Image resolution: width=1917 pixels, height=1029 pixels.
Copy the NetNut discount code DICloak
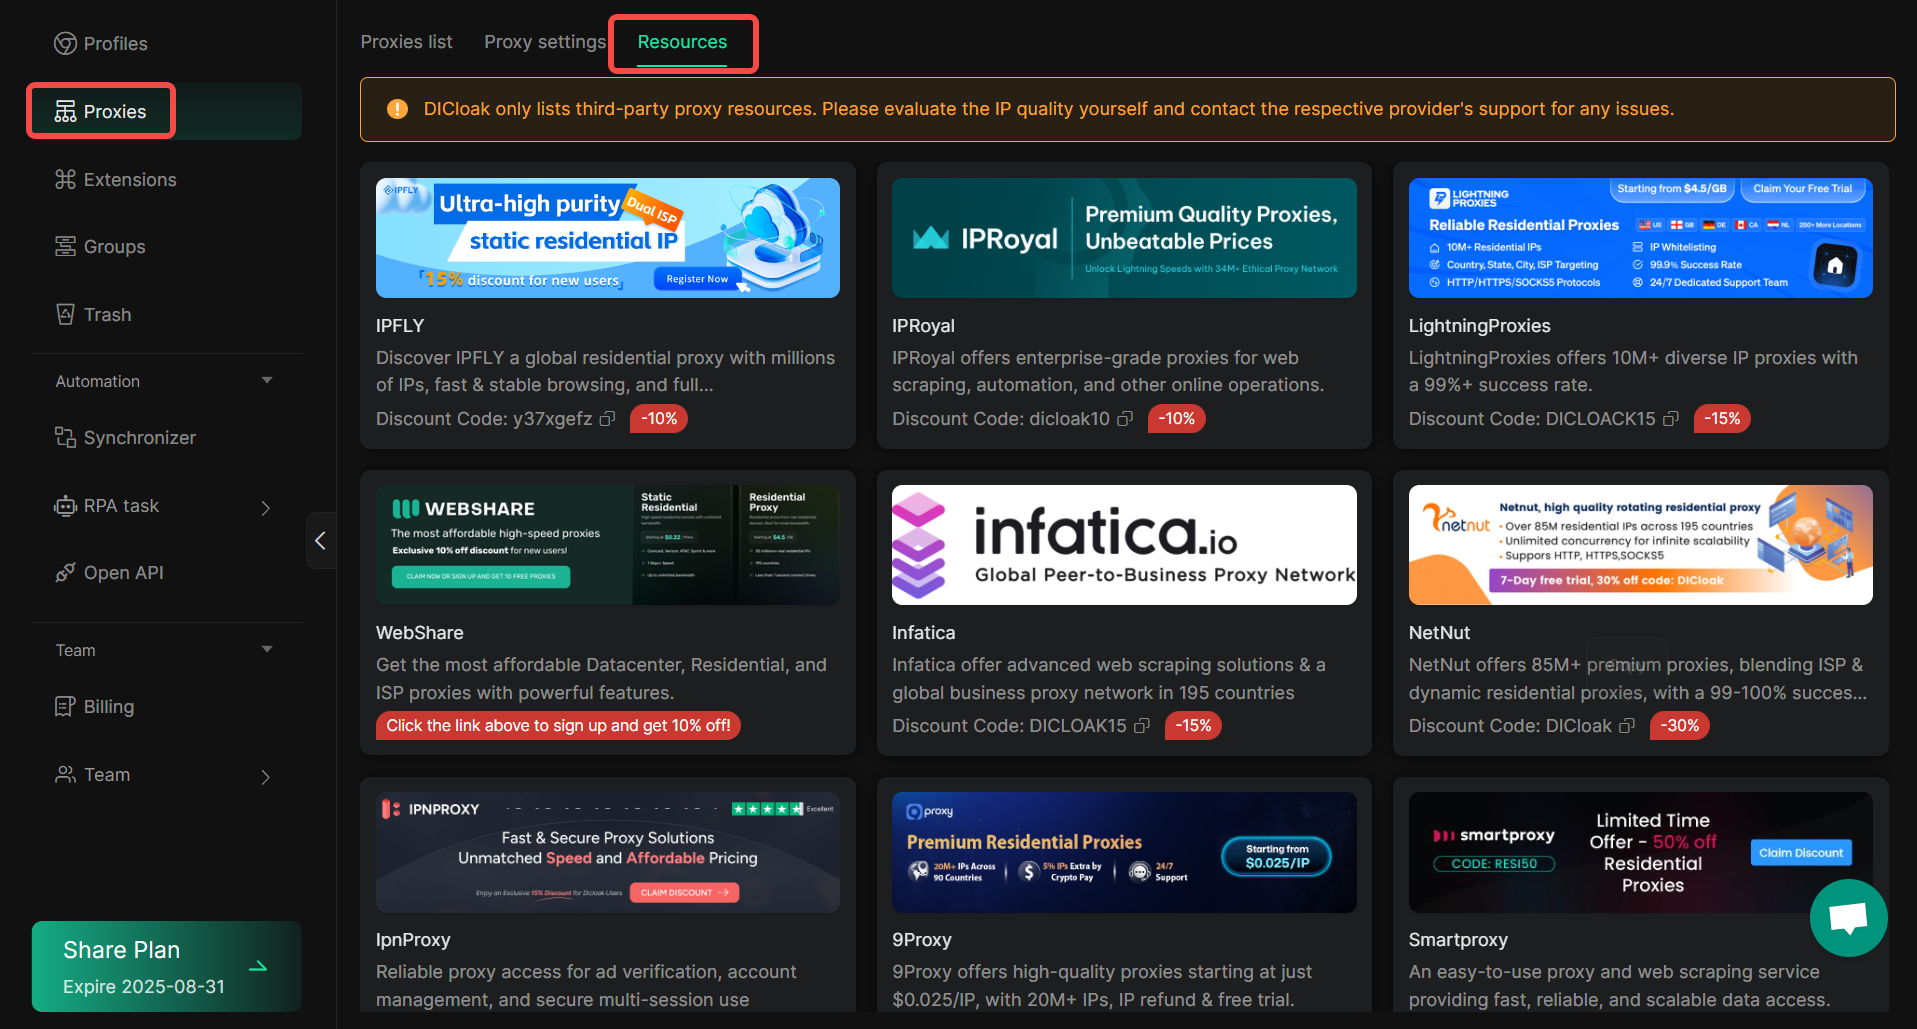tap(1627, 726)
